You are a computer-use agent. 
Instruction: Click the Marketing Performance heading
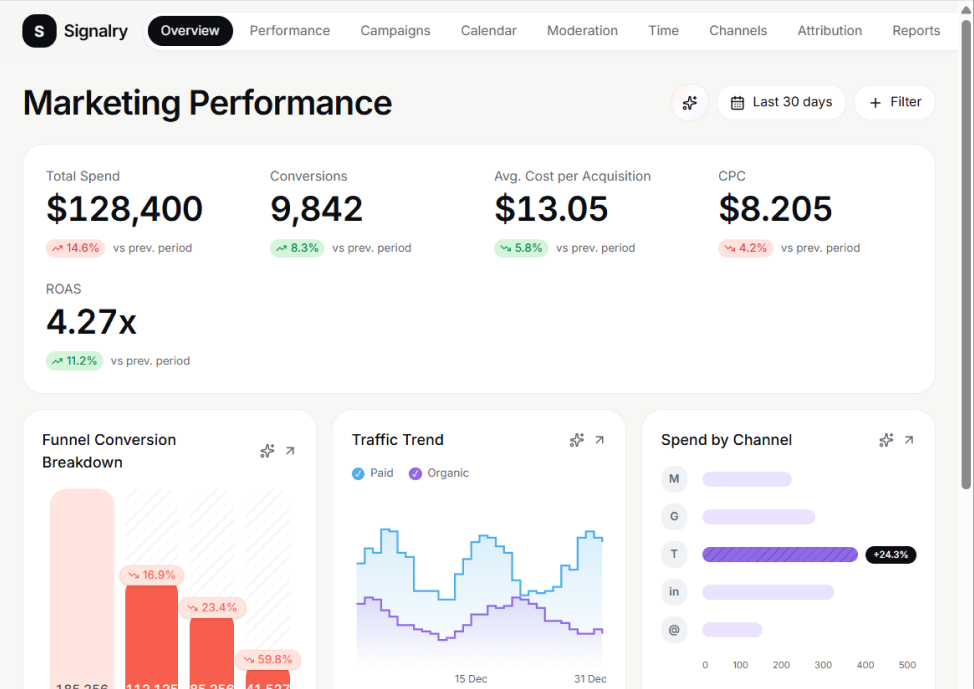(207, 103)
